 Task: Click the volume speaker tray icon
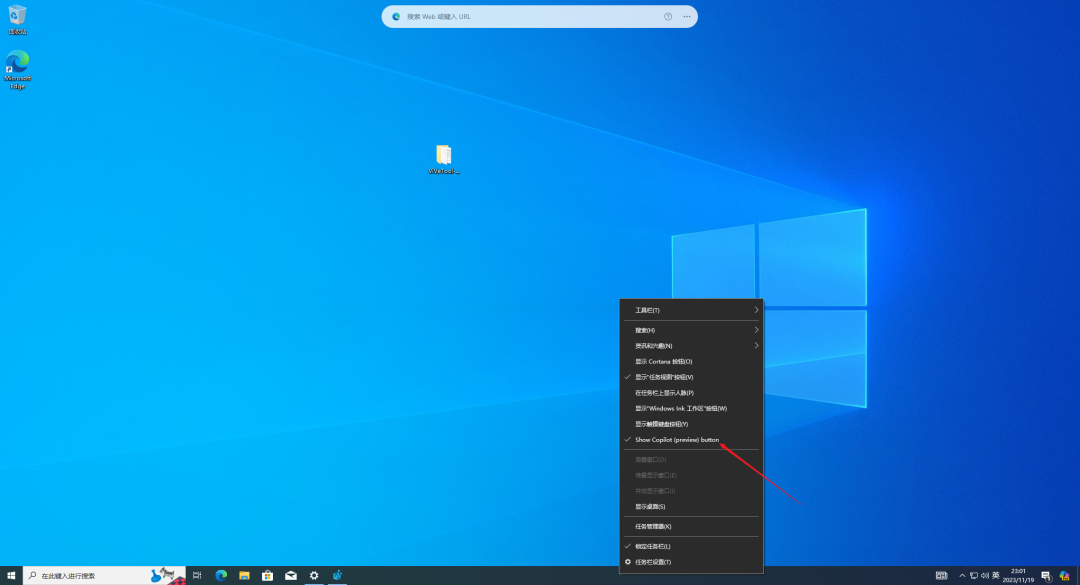pos(984,575)
